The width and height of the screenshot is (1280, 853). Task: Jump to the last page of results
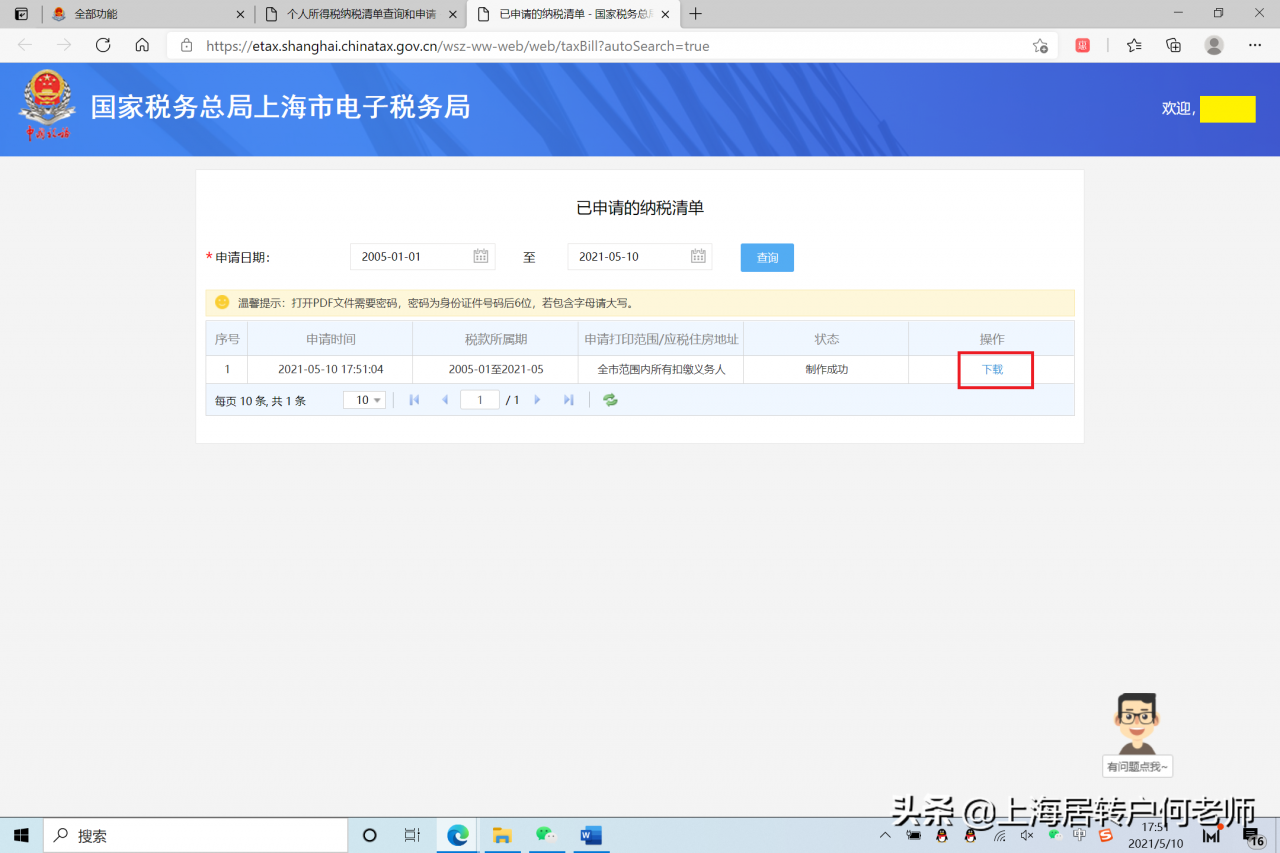567,399
